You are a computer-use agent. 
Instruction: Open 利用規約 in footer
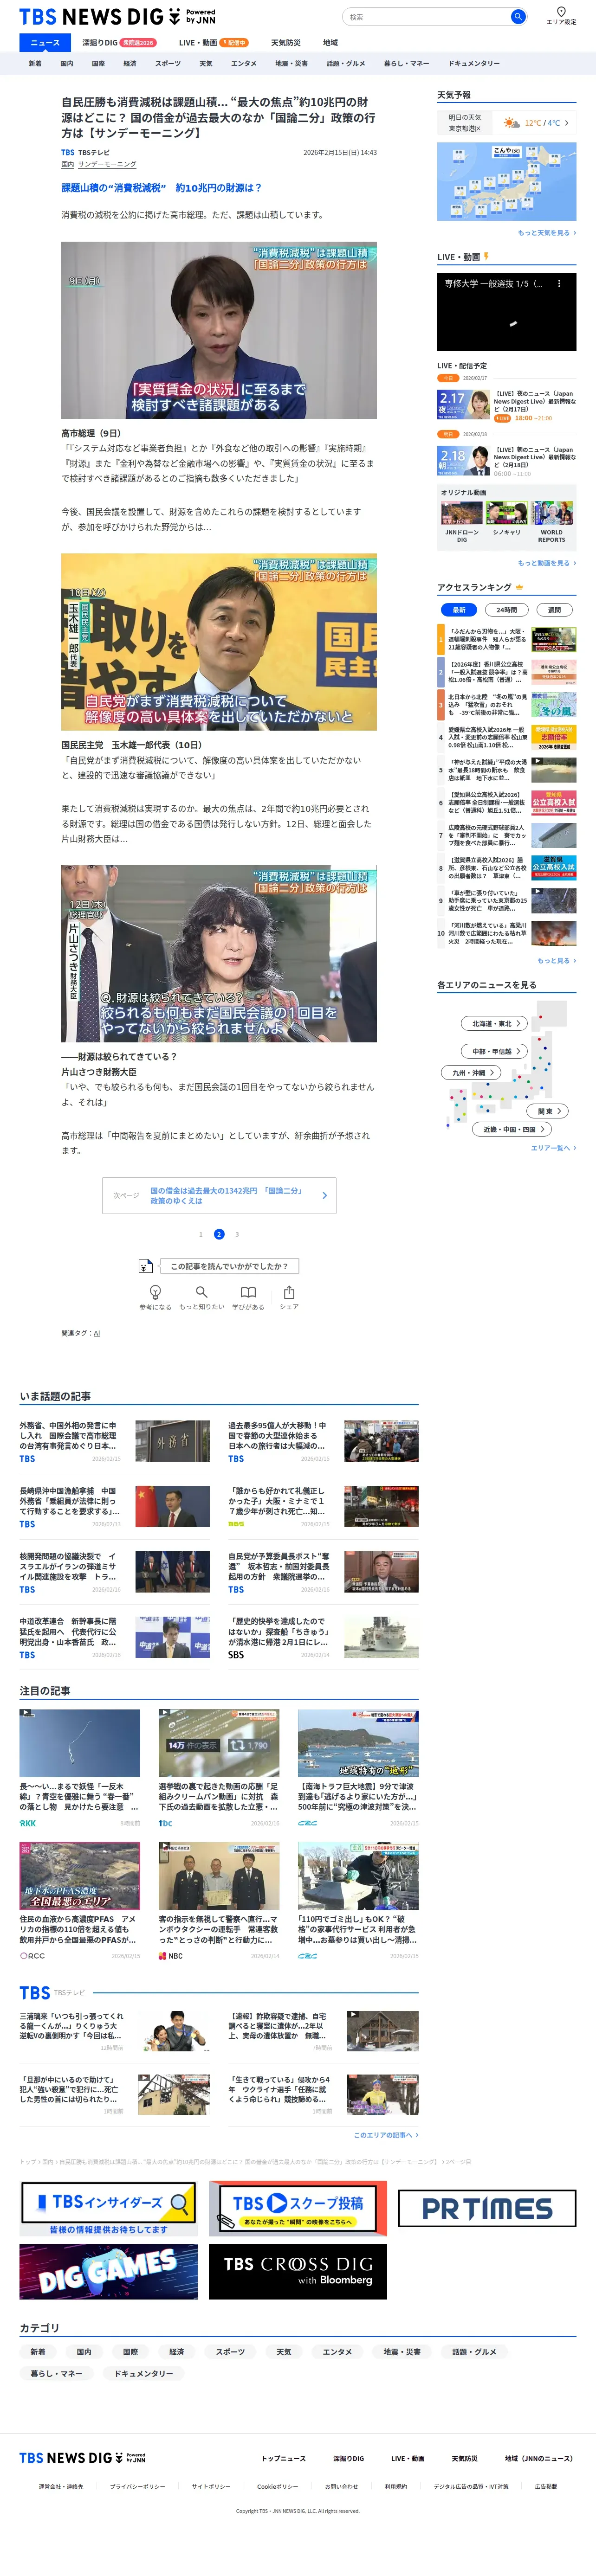pyautogui.click(x=396, y=2486)
